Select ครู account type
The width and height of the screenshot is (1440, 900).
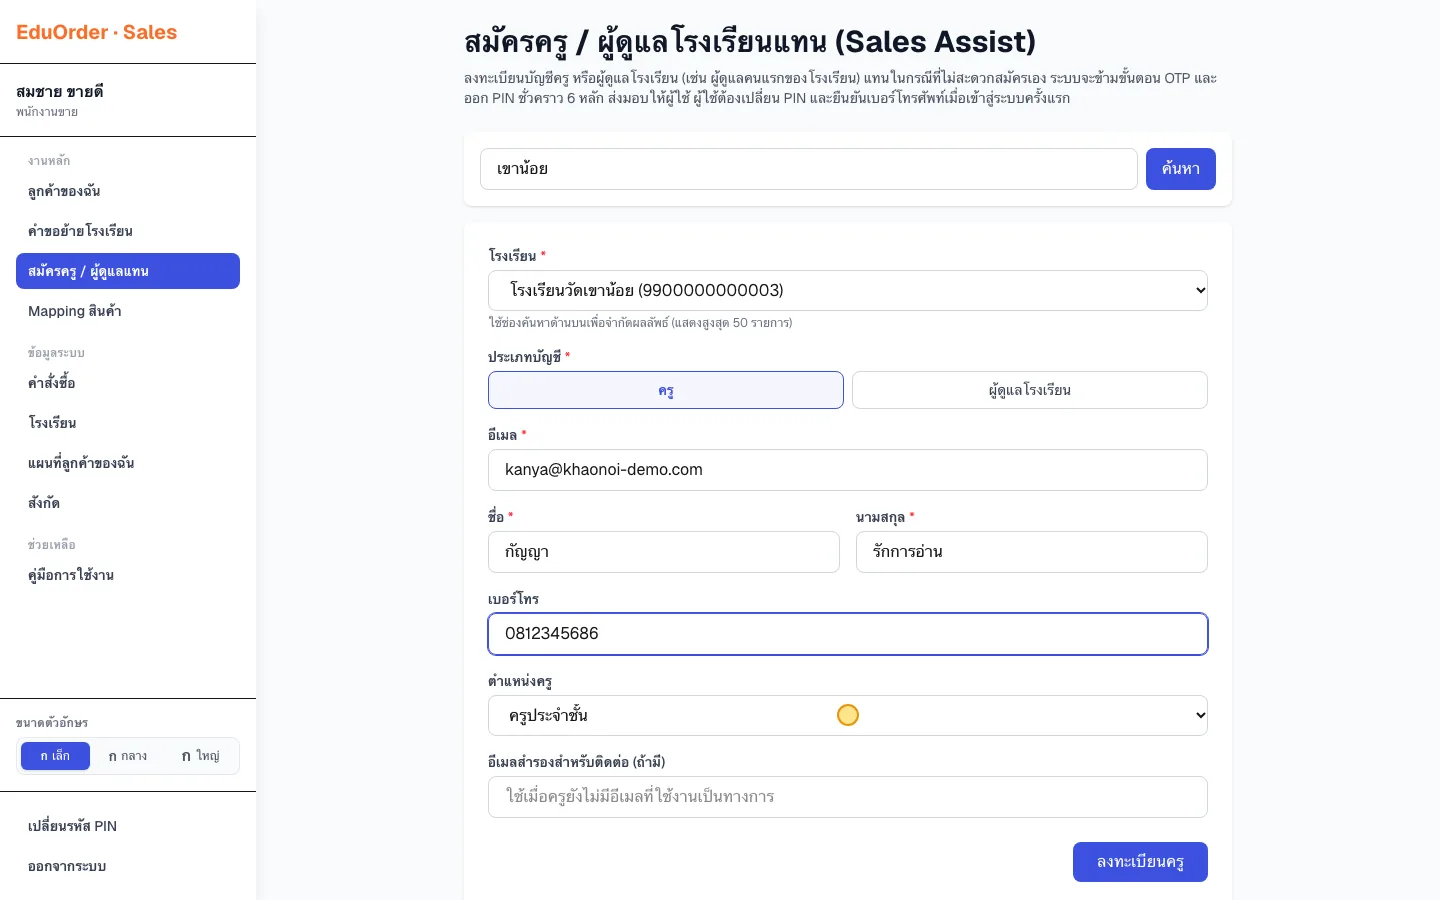pos(666,390)
